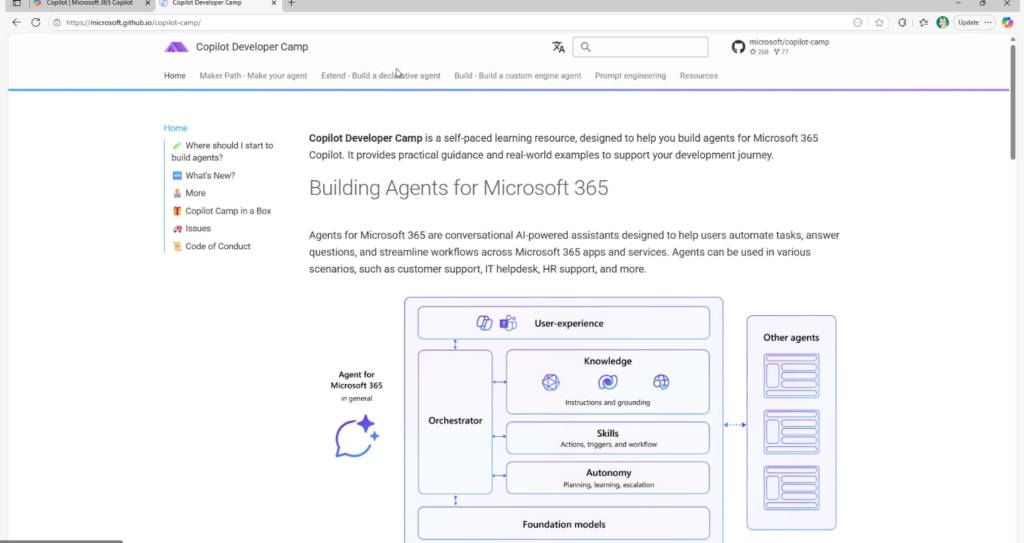Open the microsoft/copilot-camp repository link

[x=789, y=42]
